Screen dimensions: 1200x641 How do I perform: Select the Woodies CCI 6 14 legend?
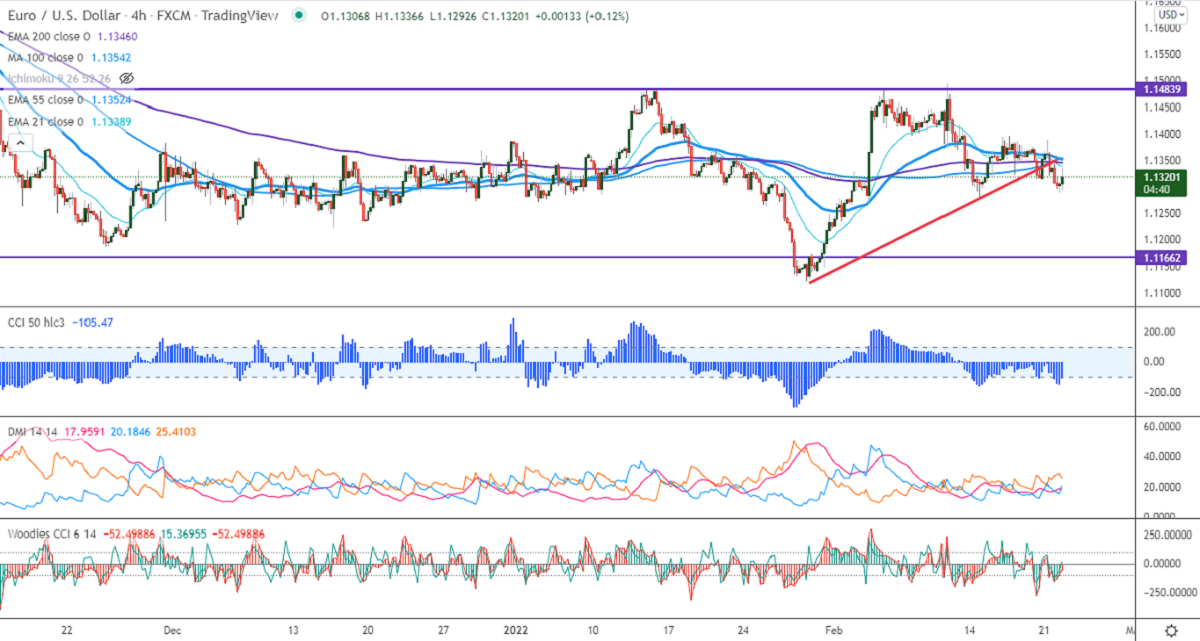pos(53,534)
